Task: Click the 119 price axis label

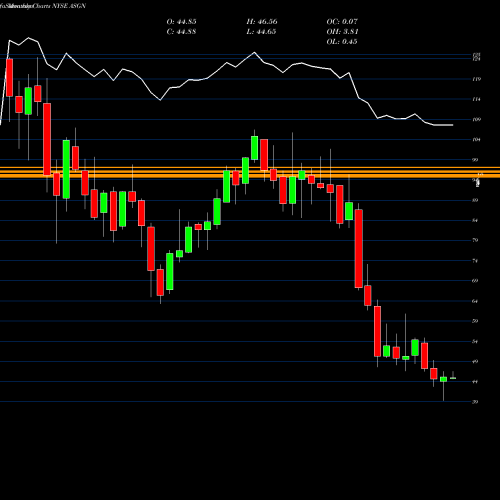Action: [x=477, y=79]
